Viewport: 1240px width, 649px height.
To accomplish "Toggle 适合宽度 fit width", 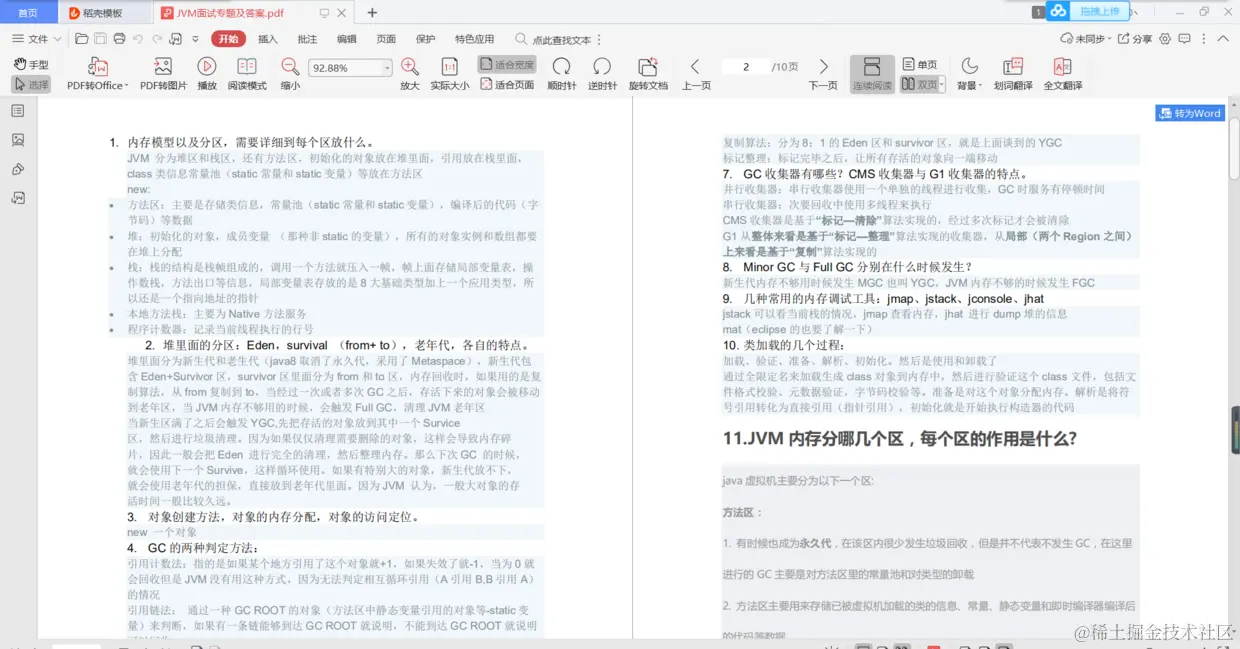I will point(507,64).
